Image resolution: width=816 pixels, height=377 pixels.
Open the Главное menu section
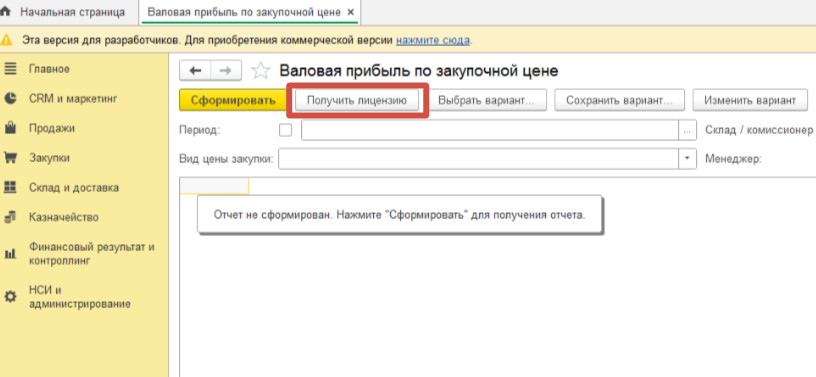pyautogui.click(x=49, y=69)
